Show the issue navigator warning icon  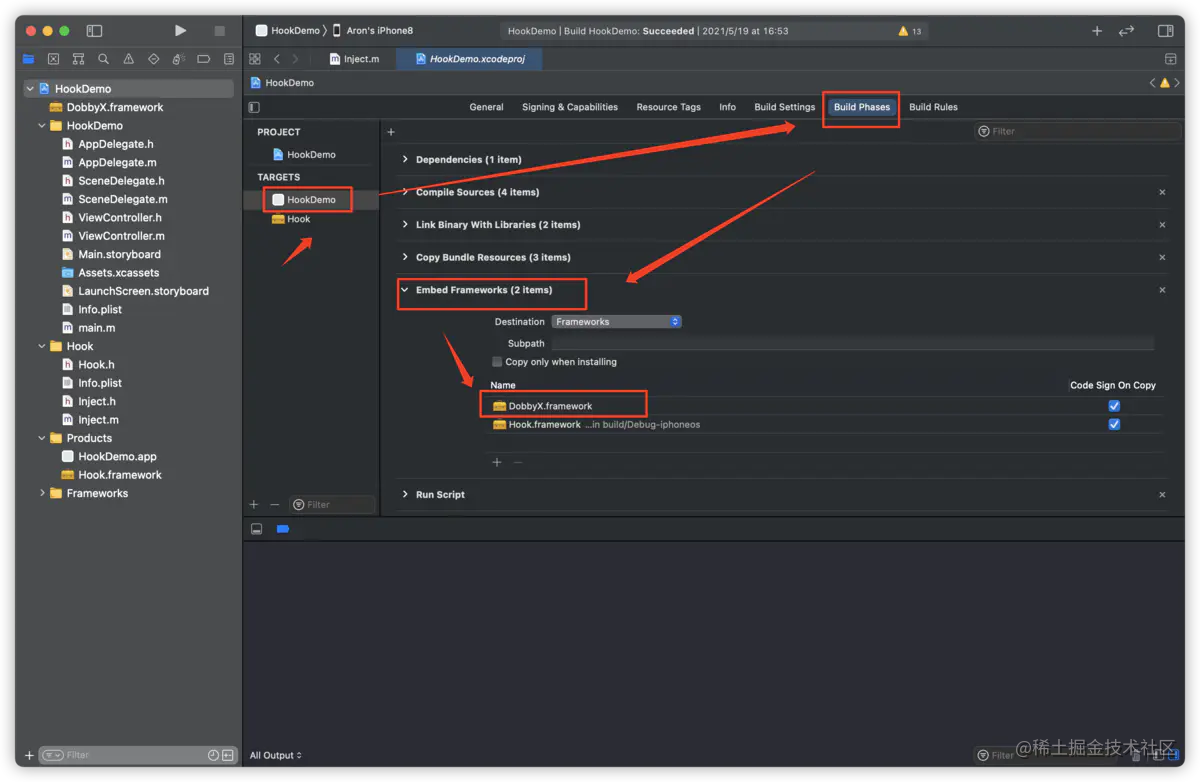coord(128,59)
